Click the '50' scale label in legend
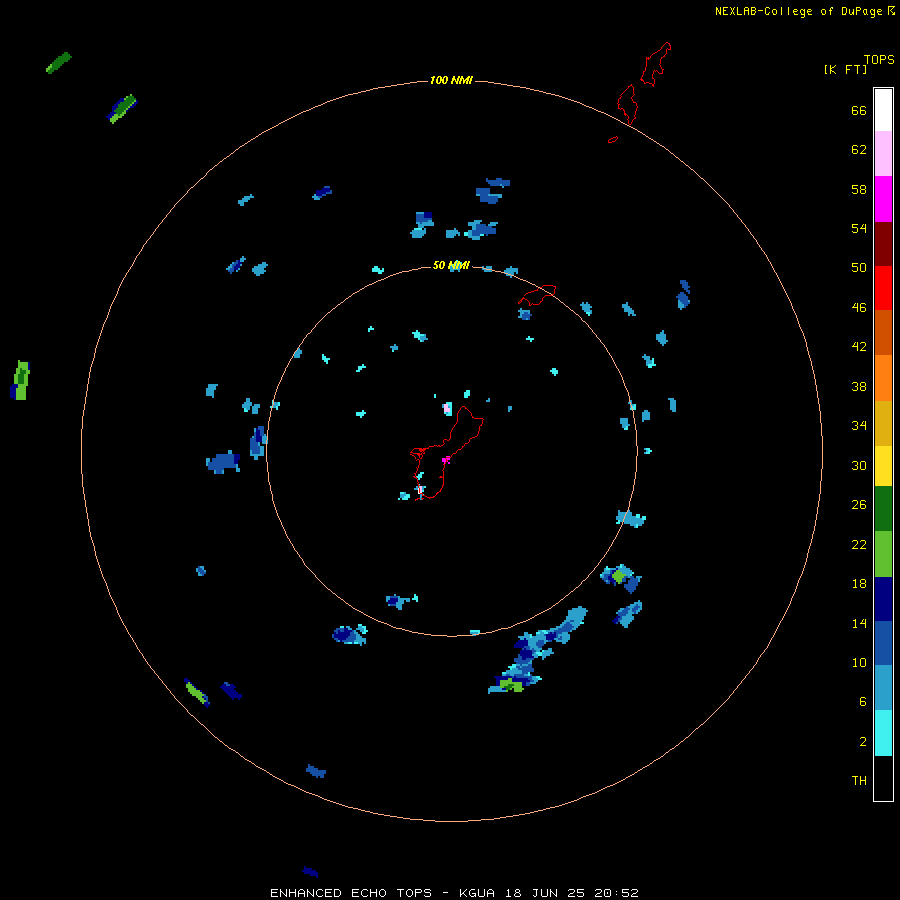The image size is (900, 900). [859, 267]
